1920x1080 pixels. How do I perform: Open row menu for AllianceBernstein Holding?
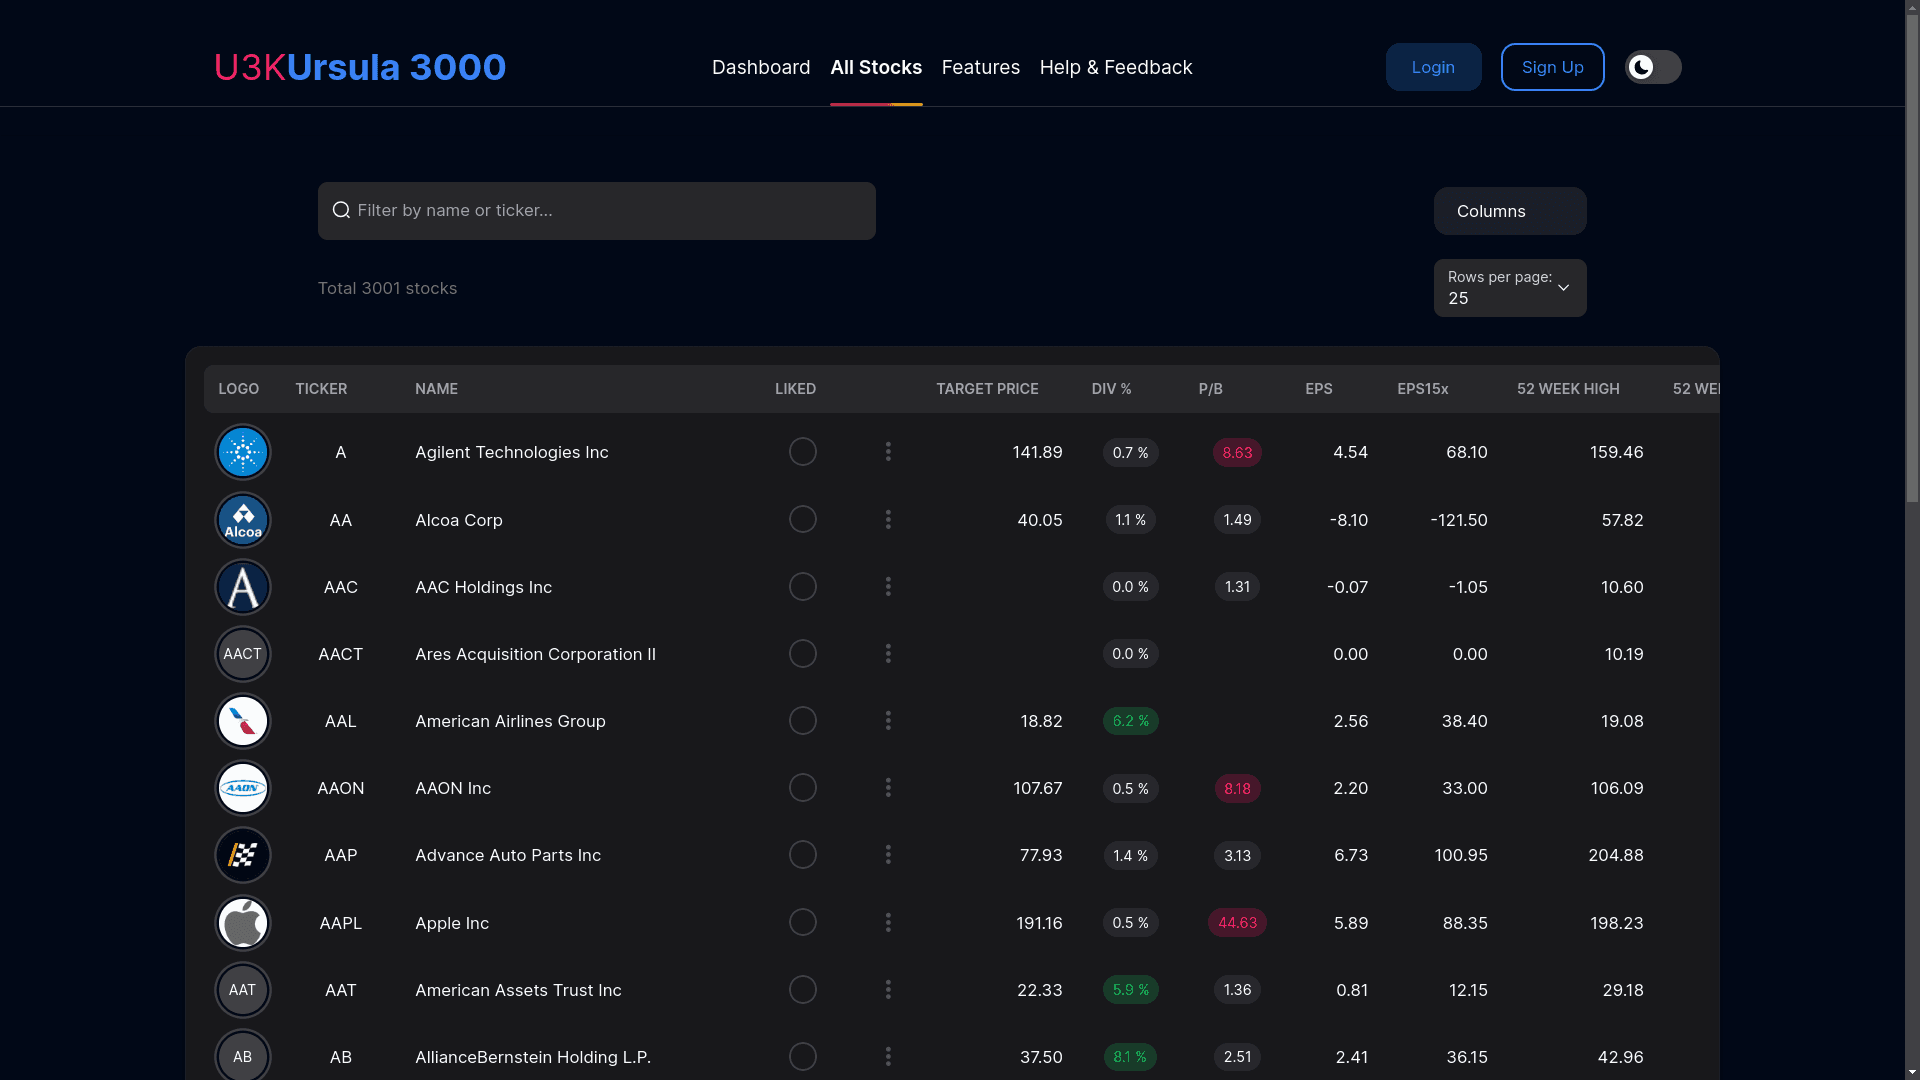pos(888,1057)
